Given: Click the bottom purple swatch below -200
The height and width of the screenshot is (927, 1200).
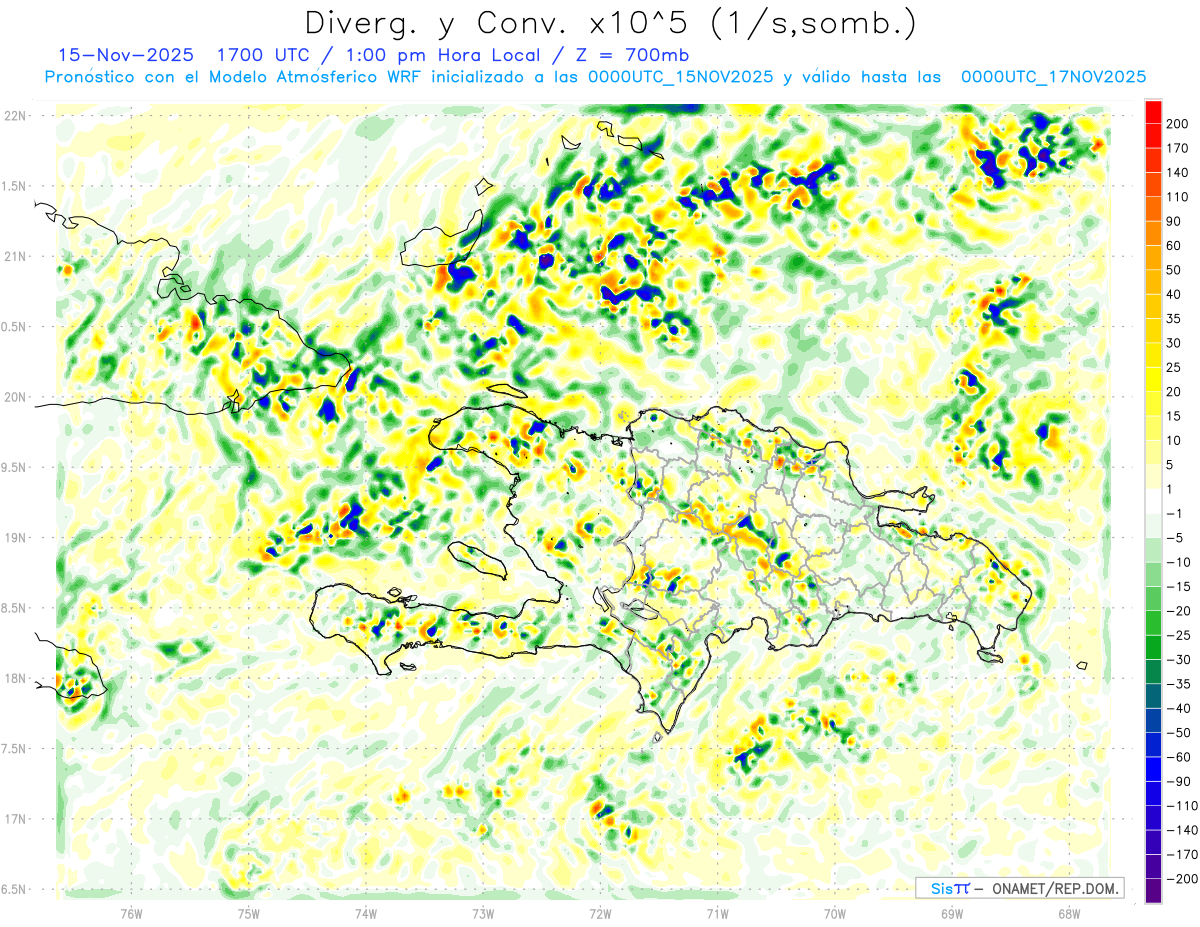Looking at the screenshot, I should (x=1153, y=890).
